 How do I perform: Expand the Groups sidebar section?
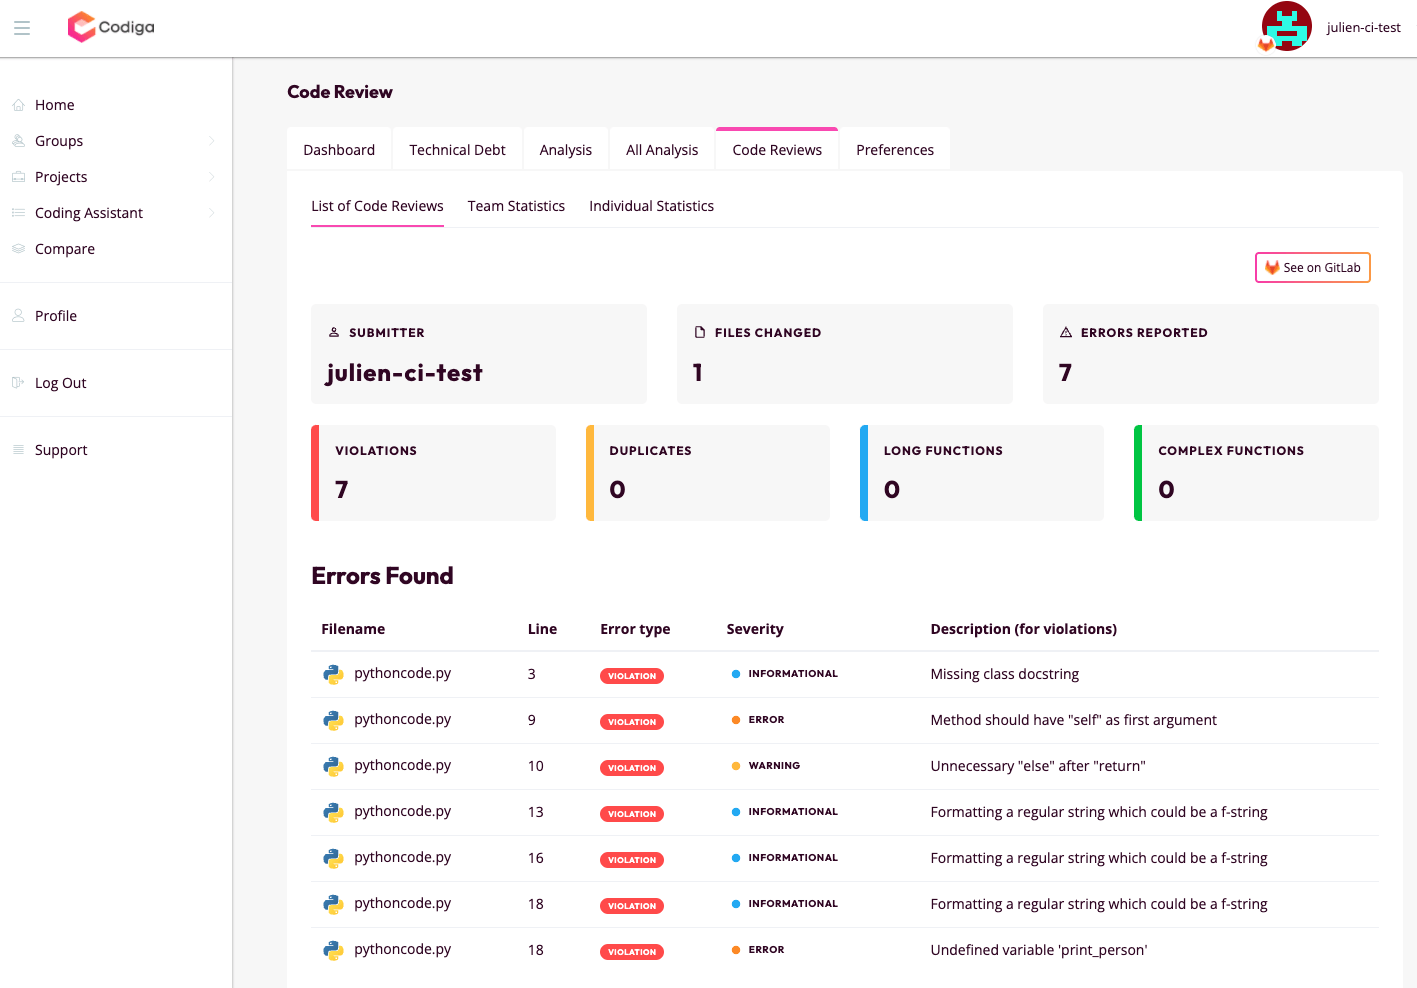pyautogui.click(x=211, y=140)
